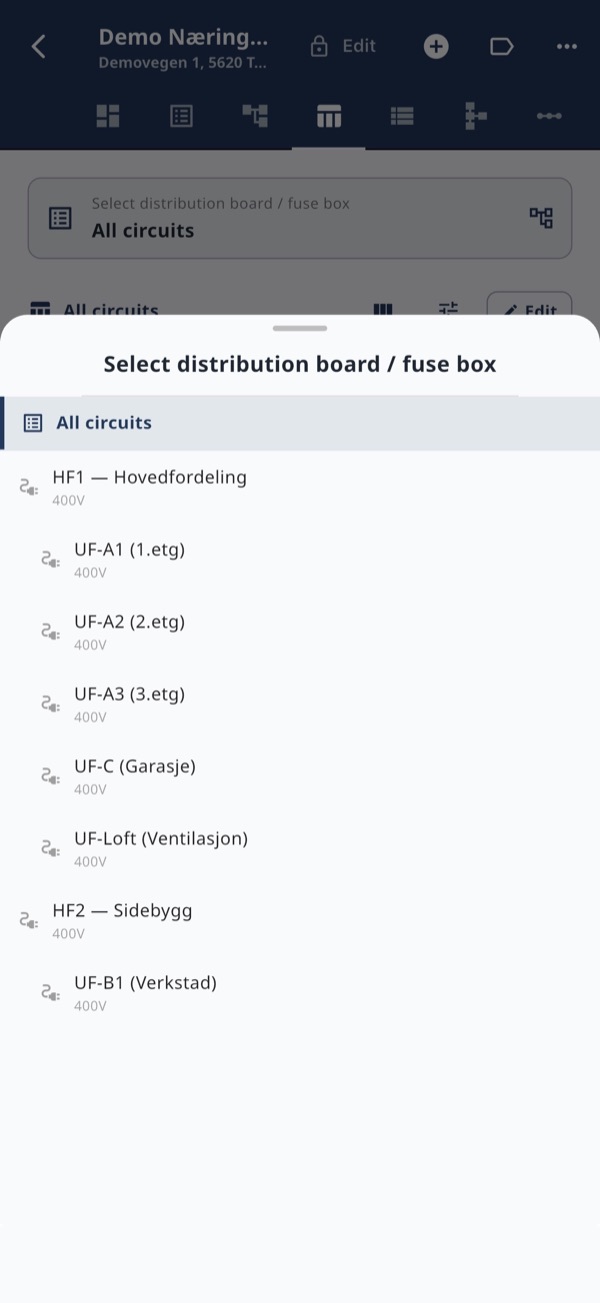Switch to the dashboard grid tab icon

click(x=108, y=116)
